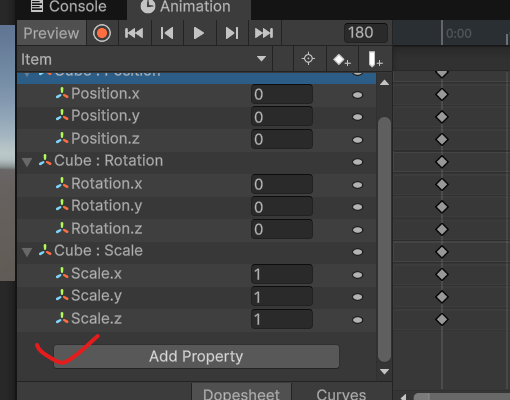The width and height of the screenshot is (510, 400).
Task: Collapse the Cube : Rotation group
Action: (x=27, y=162)
